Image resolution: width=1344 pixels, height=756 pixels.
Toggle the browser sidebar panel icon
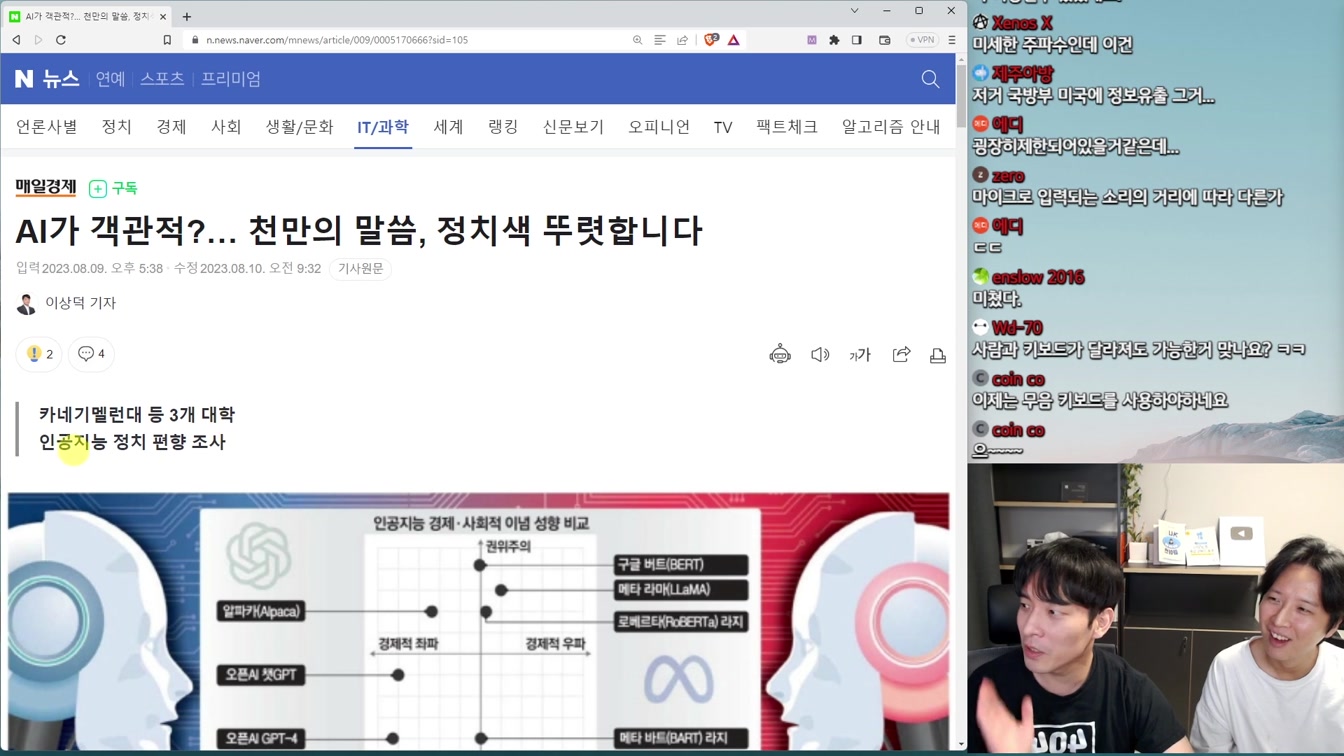pos(857,40)
